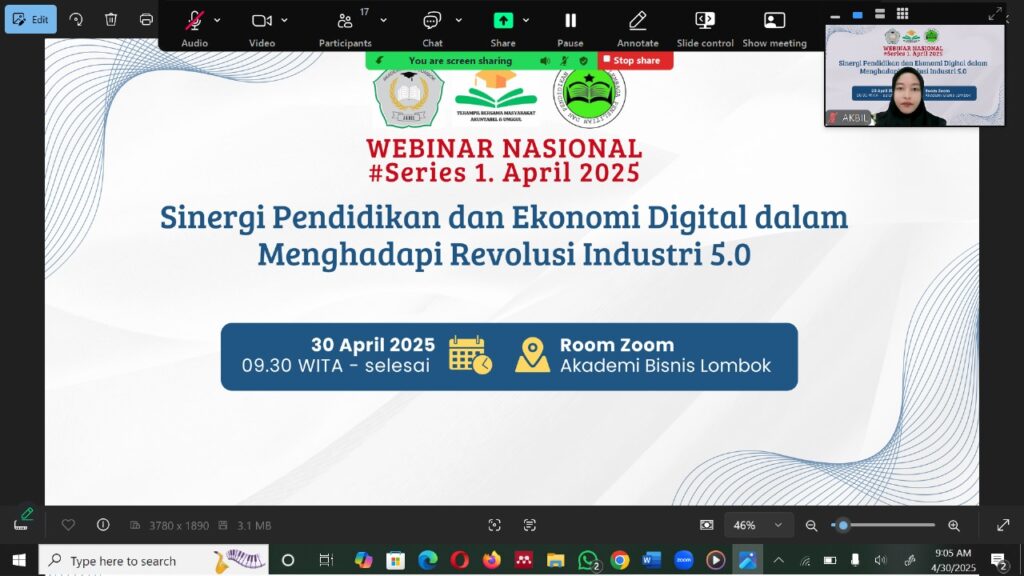Expand Photos viewer with diagonal arrows icon

tap(995, 14)
